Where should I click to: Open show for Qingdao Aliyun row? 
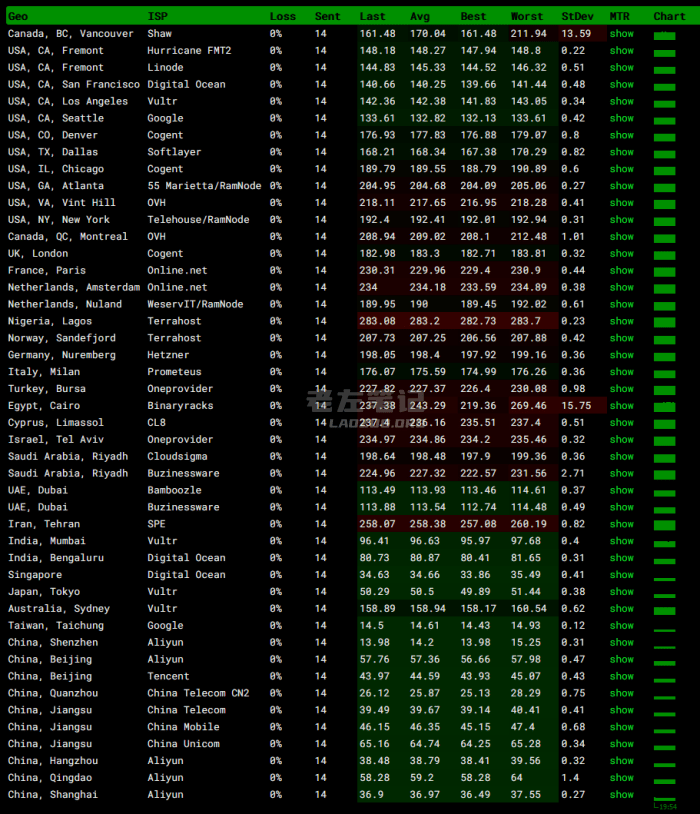point(622,778)
